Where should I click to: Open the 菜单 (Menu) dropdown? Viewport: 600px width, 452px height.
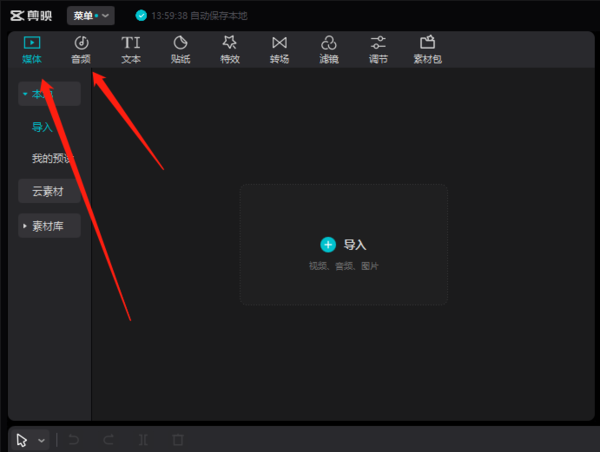coord(91,16)
